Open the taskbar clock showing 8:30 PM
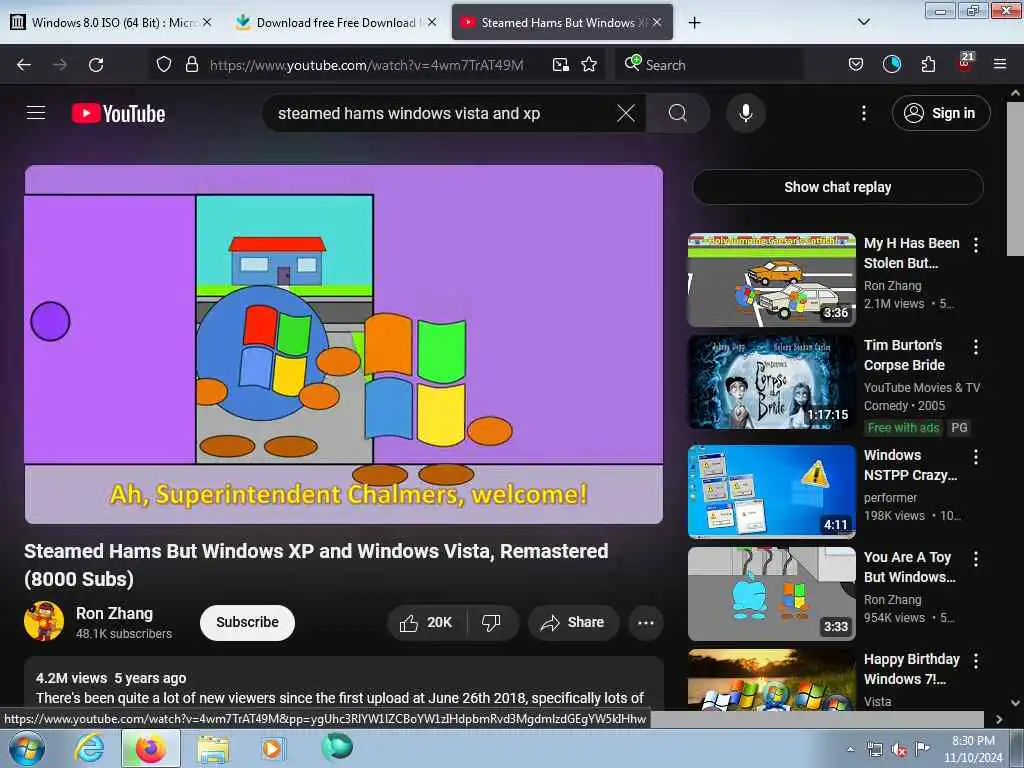 pyautogui.click(x=973, y=749)
